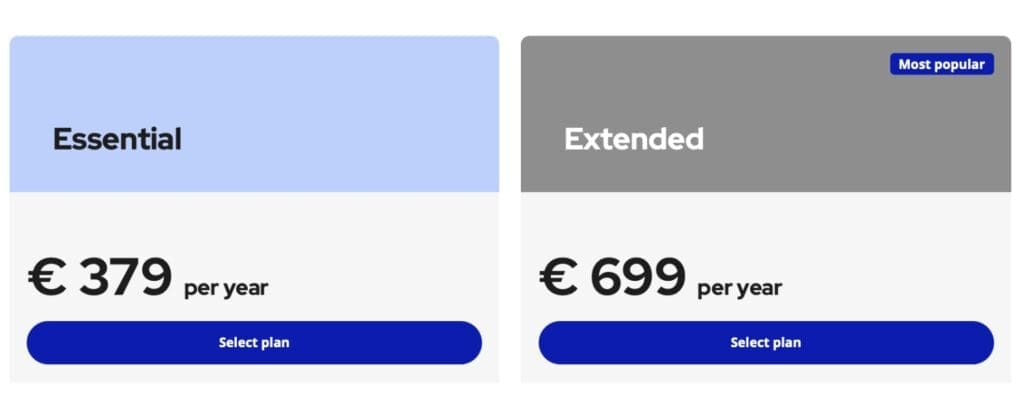Click the Essential plan heading

click(117, 139)
